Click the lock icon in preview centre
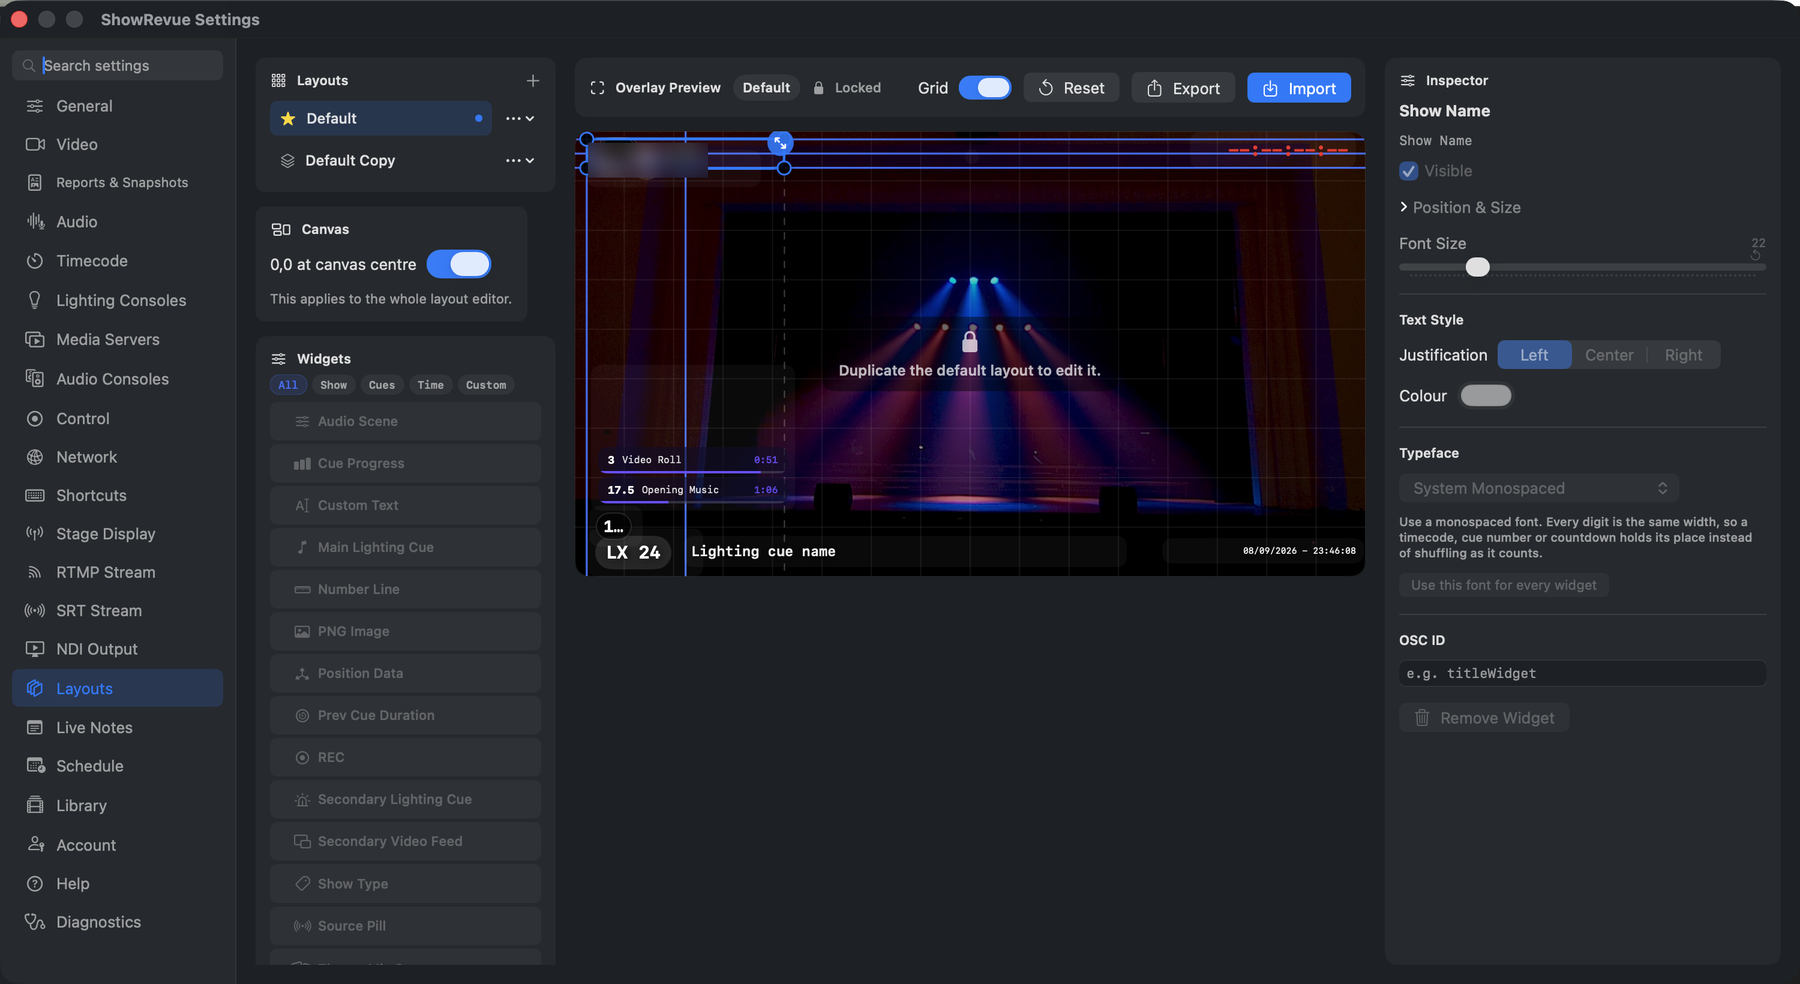 [x=969, y=342]
